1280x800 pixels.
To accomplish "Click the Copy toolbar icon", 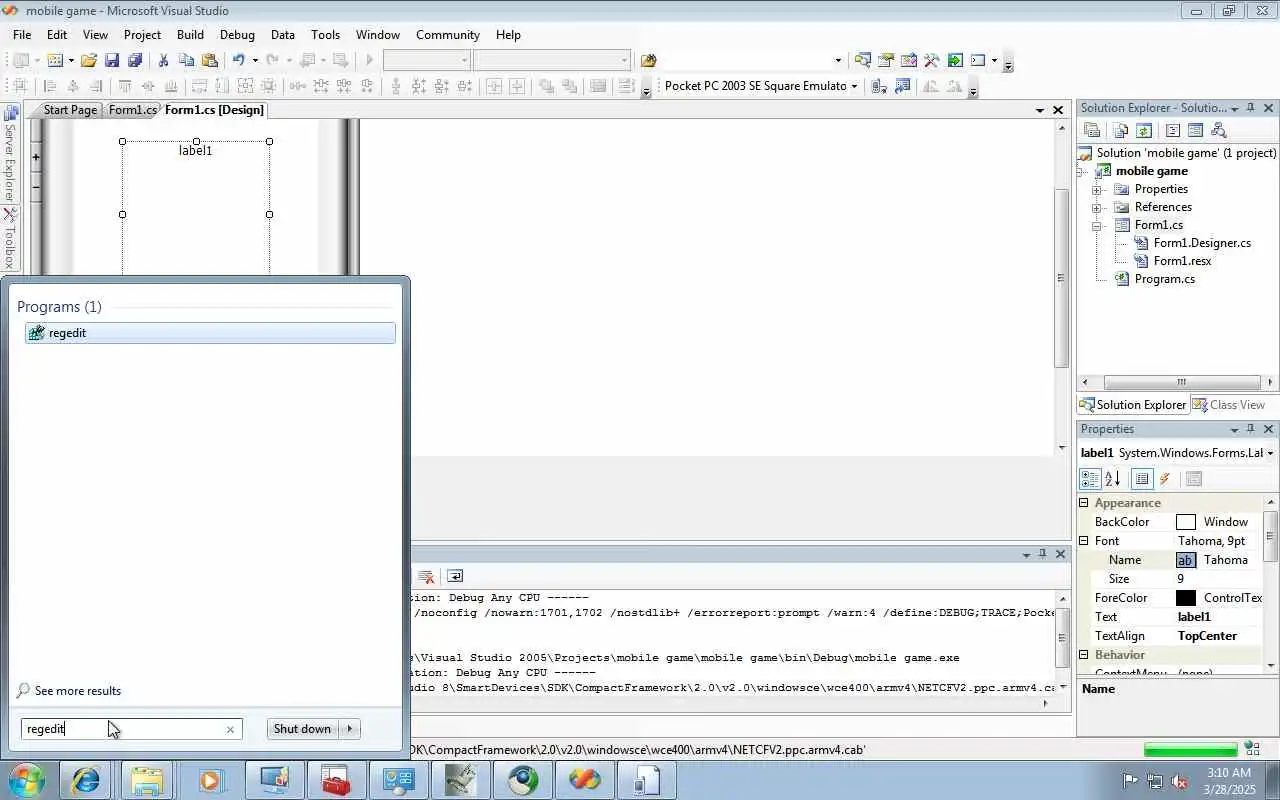I will click(x=186, y=60).
